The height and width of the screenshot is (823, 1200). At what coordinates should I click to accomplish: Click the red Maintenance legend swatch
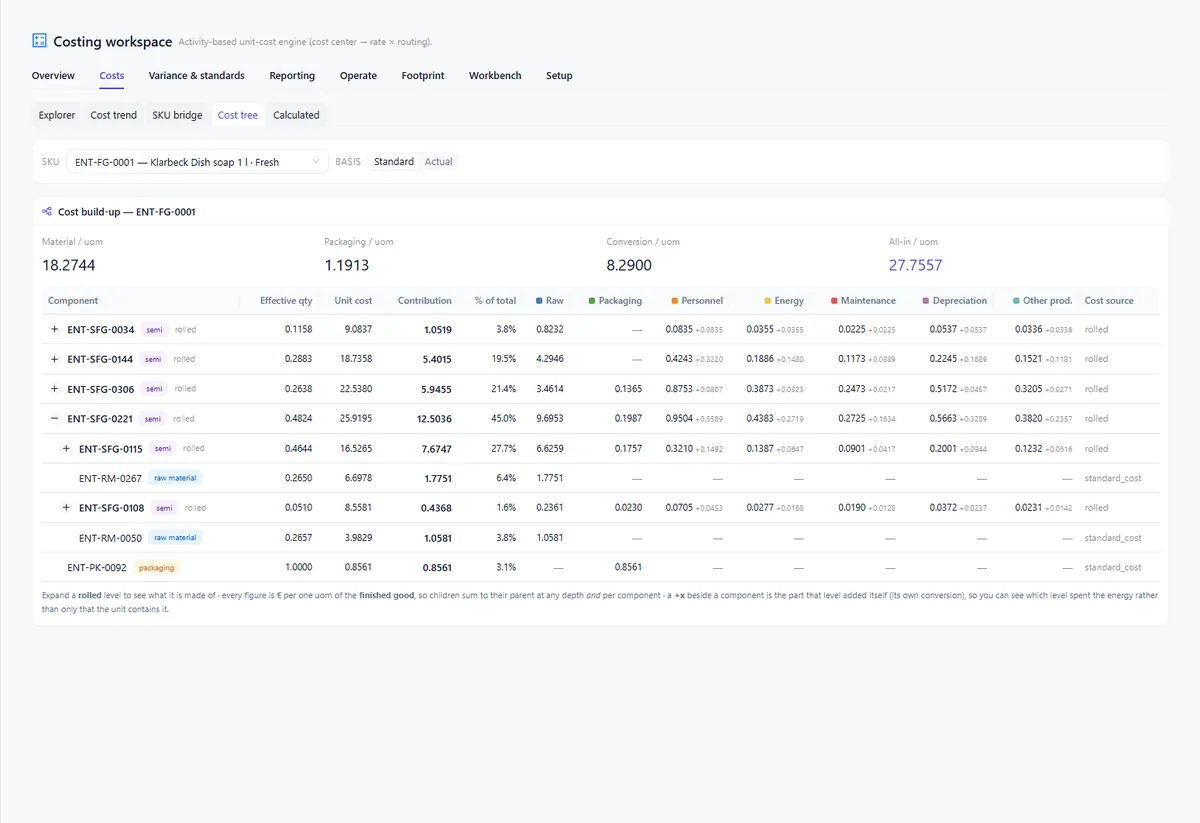click(x=834, y=300)
